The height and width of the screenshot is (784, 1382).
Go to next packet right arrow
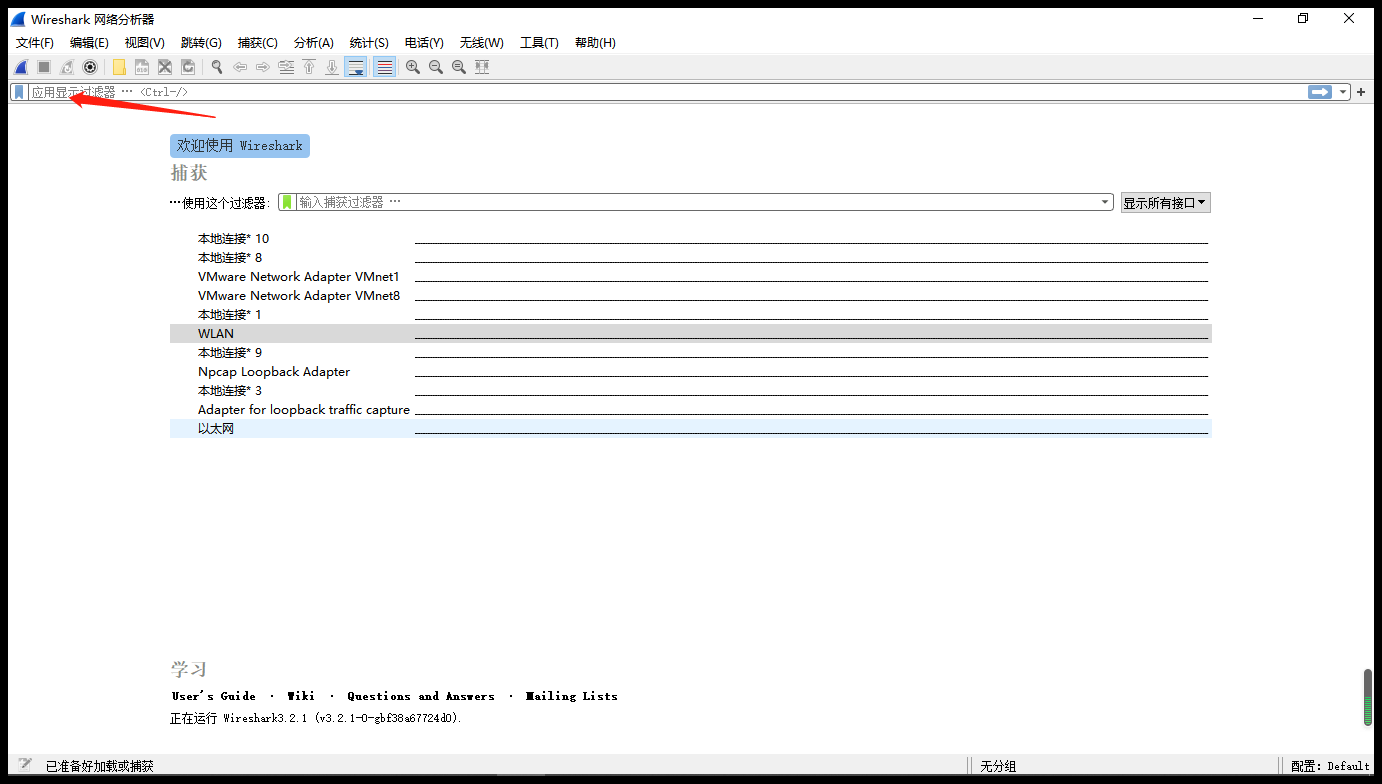pyautogui.click(x=263, y=67)
